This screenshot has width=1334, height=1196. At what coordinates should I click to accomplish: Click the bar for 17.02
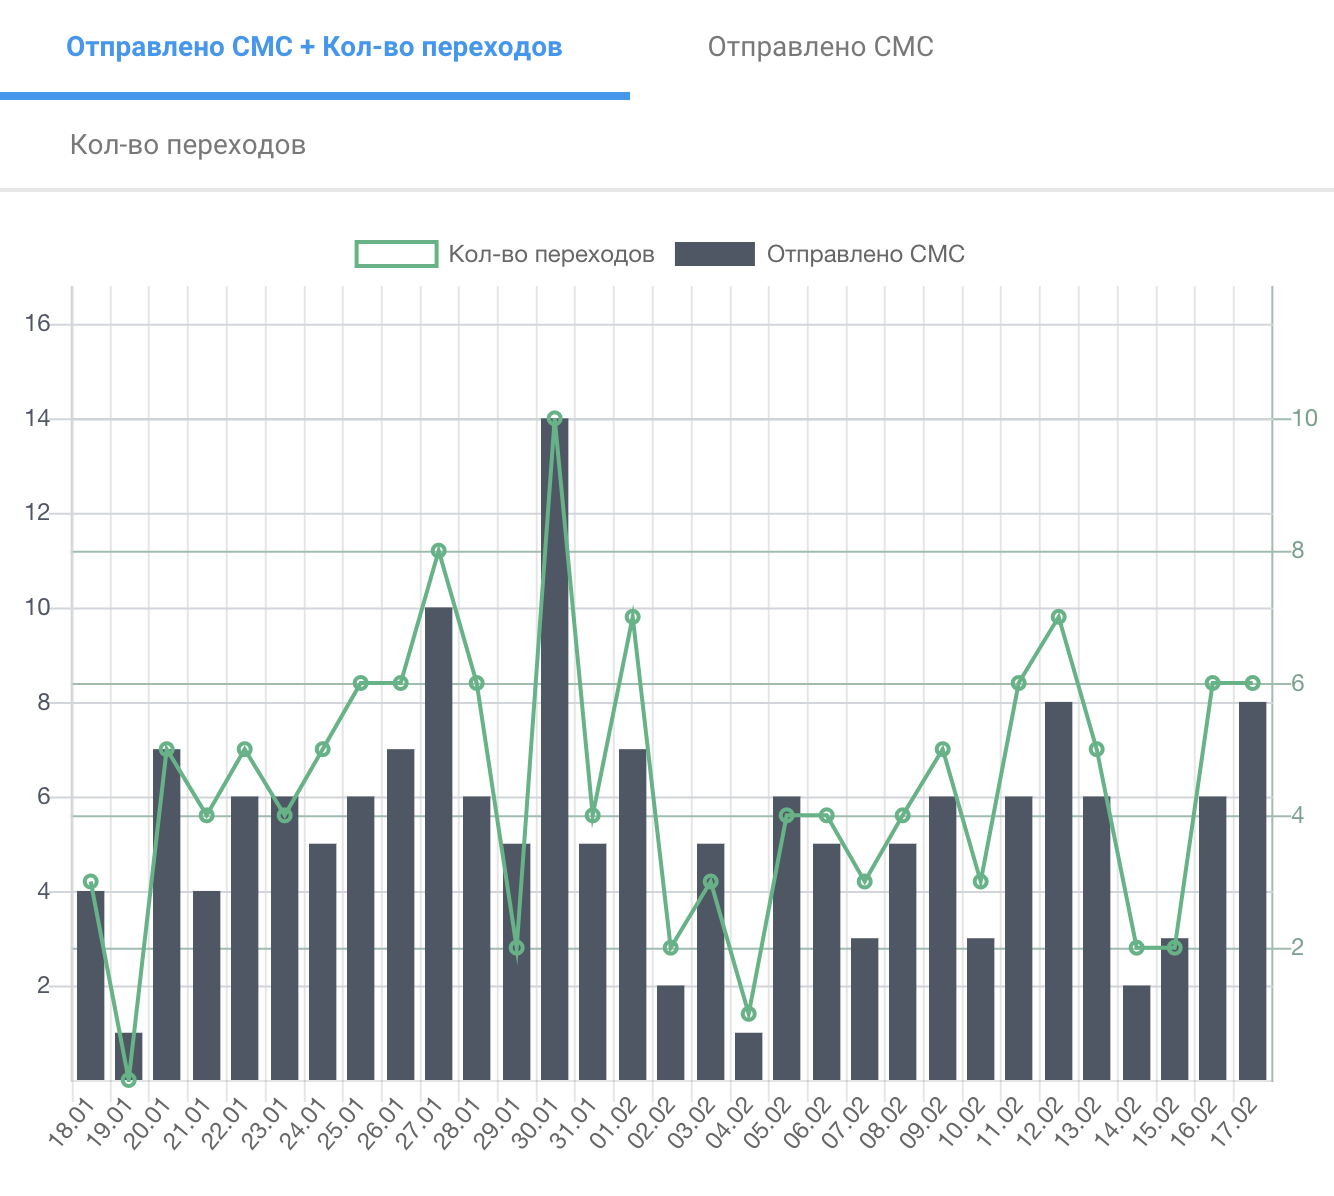pyautogui.click(x=1253, y=890)
